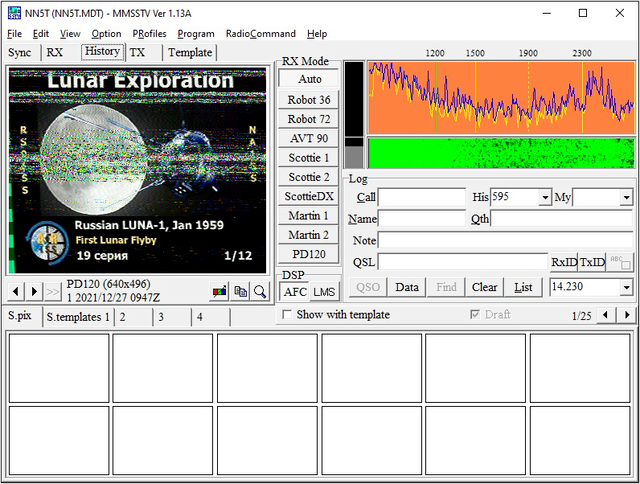The image size is (640, 484).
Task: Open the Edit menu
Action: click(x=41, y=33)
